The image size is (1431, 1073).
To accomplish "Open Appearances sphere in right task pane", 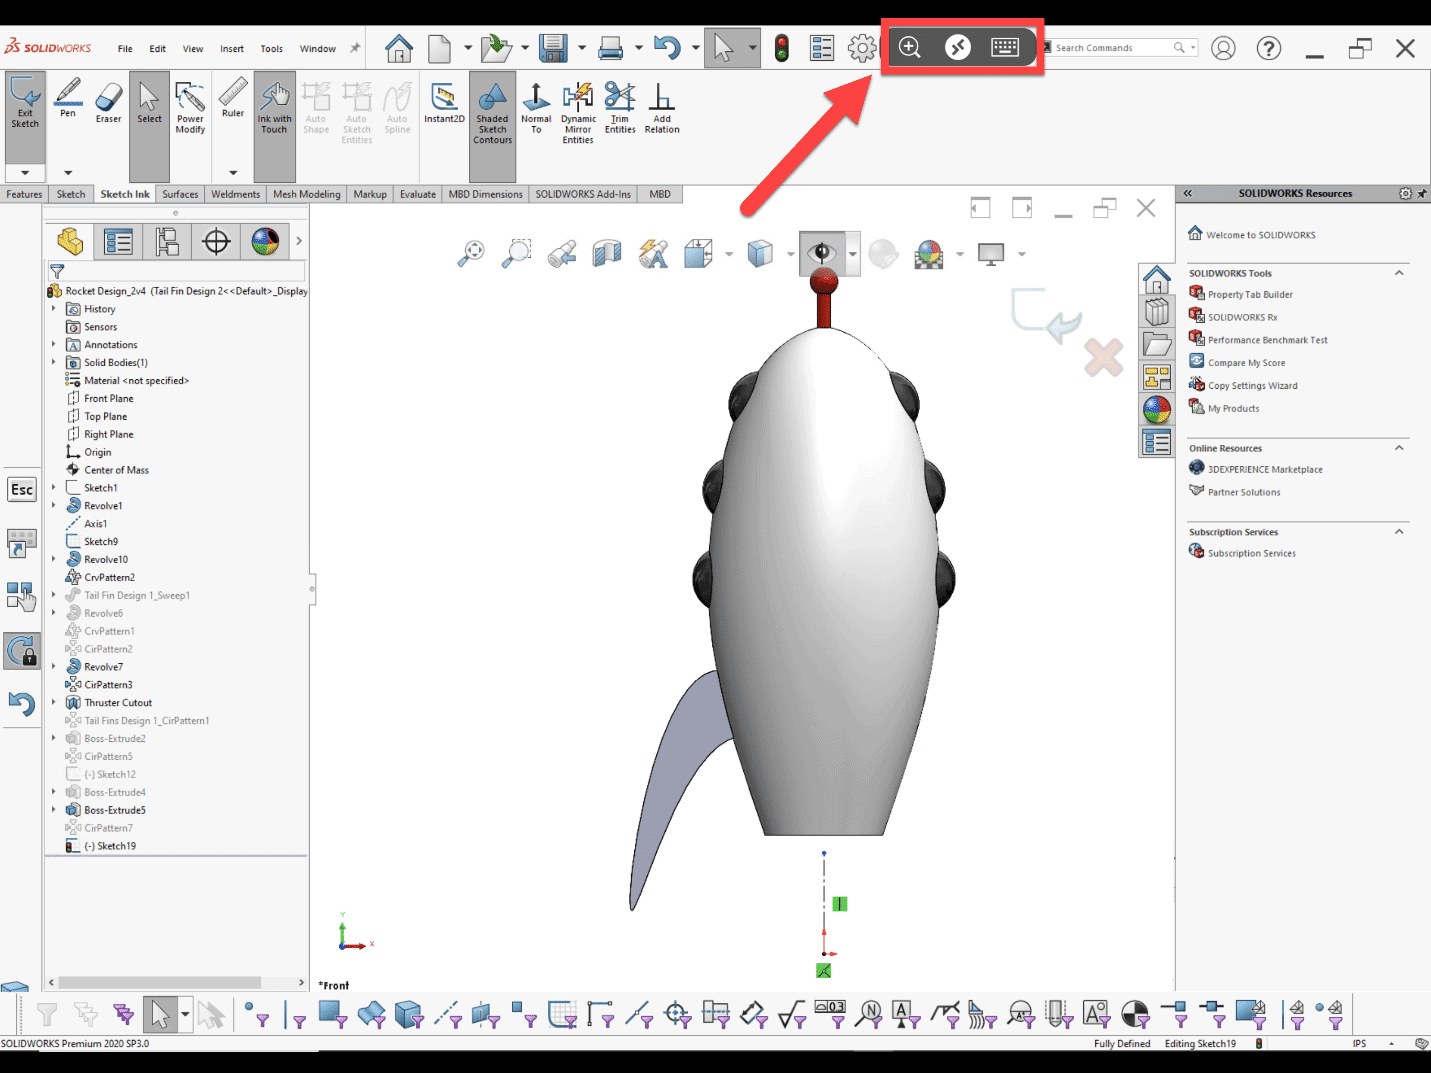I will (1157, 409).
